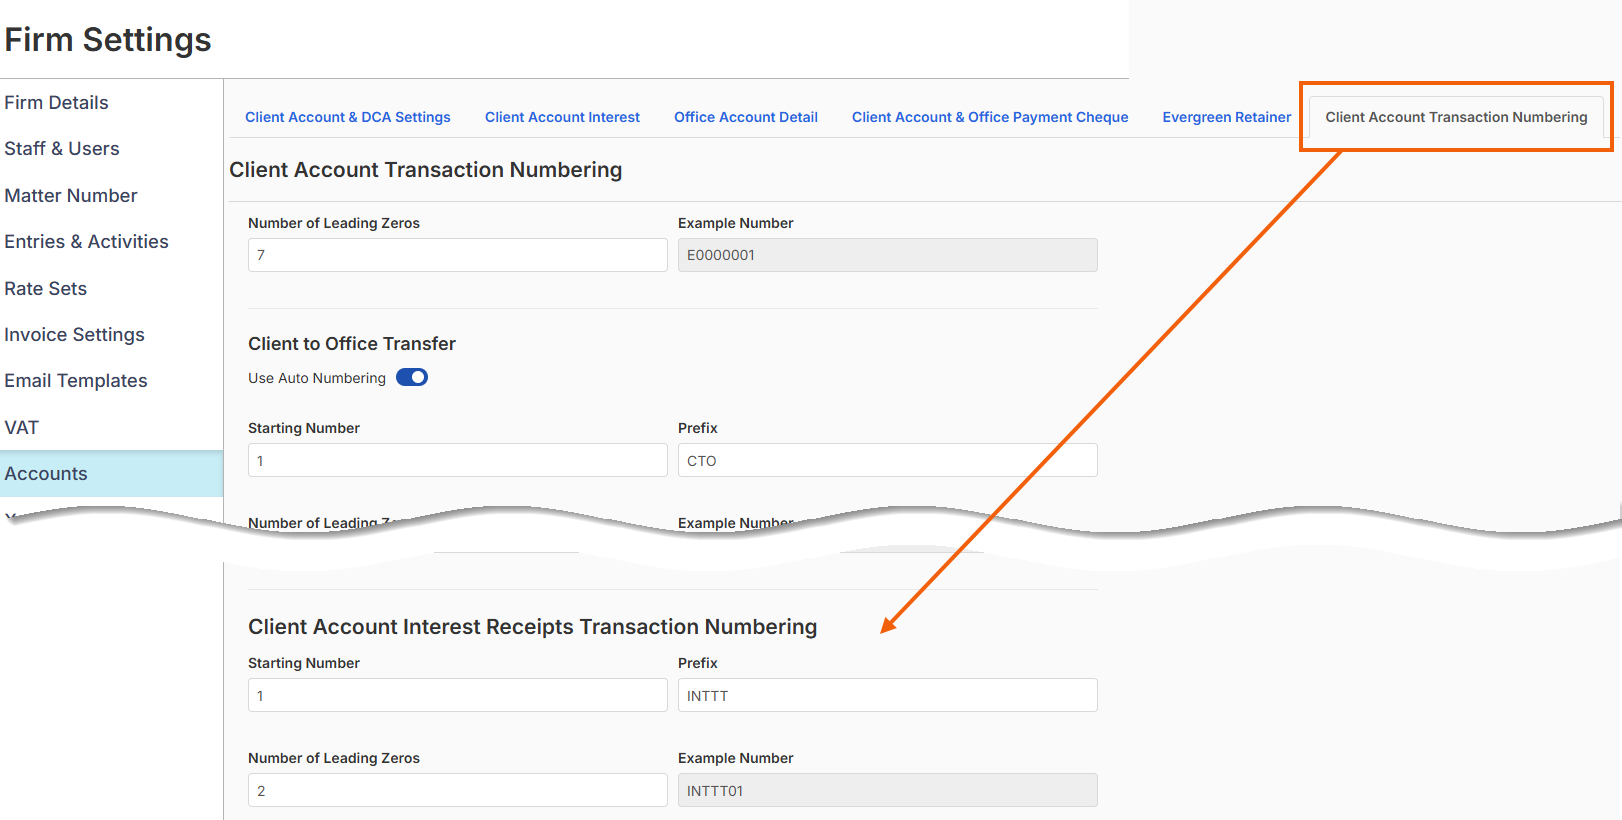Screen dimensions: 1622x820
Task: Select Invoice Settings in the sidebar
Action: (74, 335)
